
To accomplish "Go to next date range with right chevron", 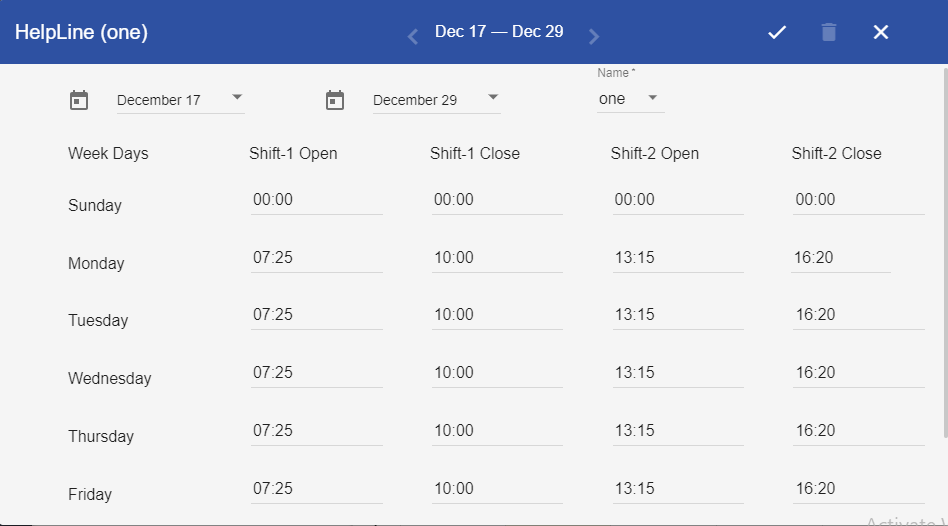I will pos(594,37).
